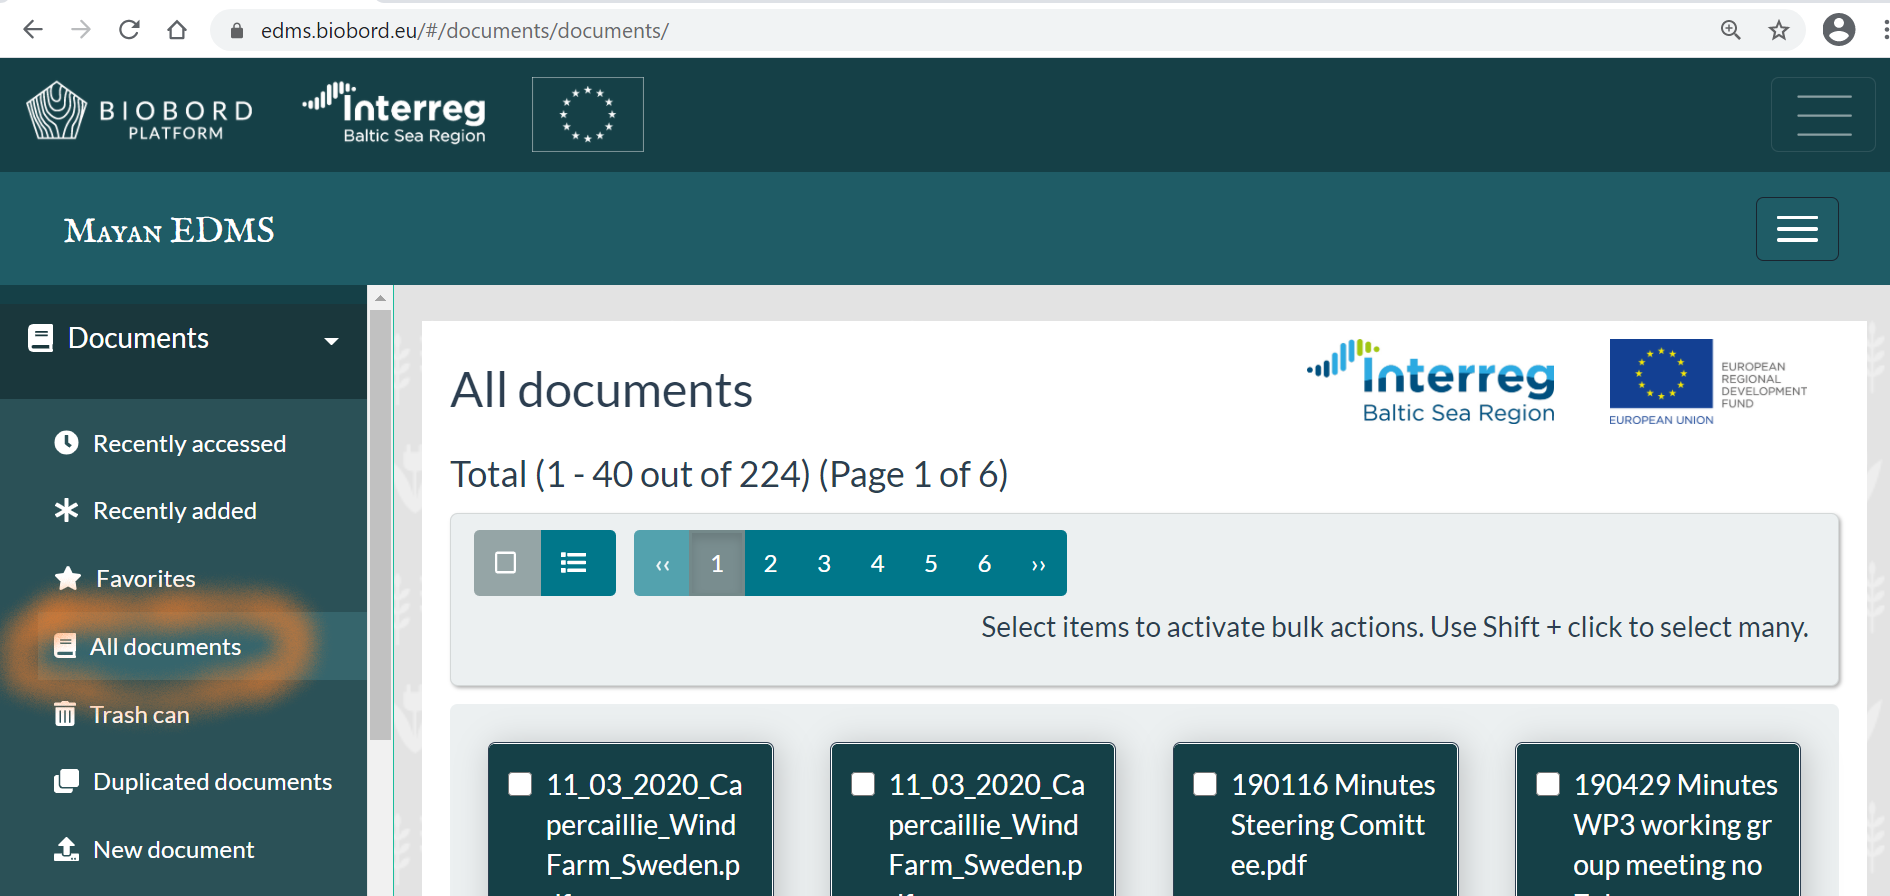Open the browser profile account icon
Viewport: 1890px width, 896px height.
pos(1839,30)
